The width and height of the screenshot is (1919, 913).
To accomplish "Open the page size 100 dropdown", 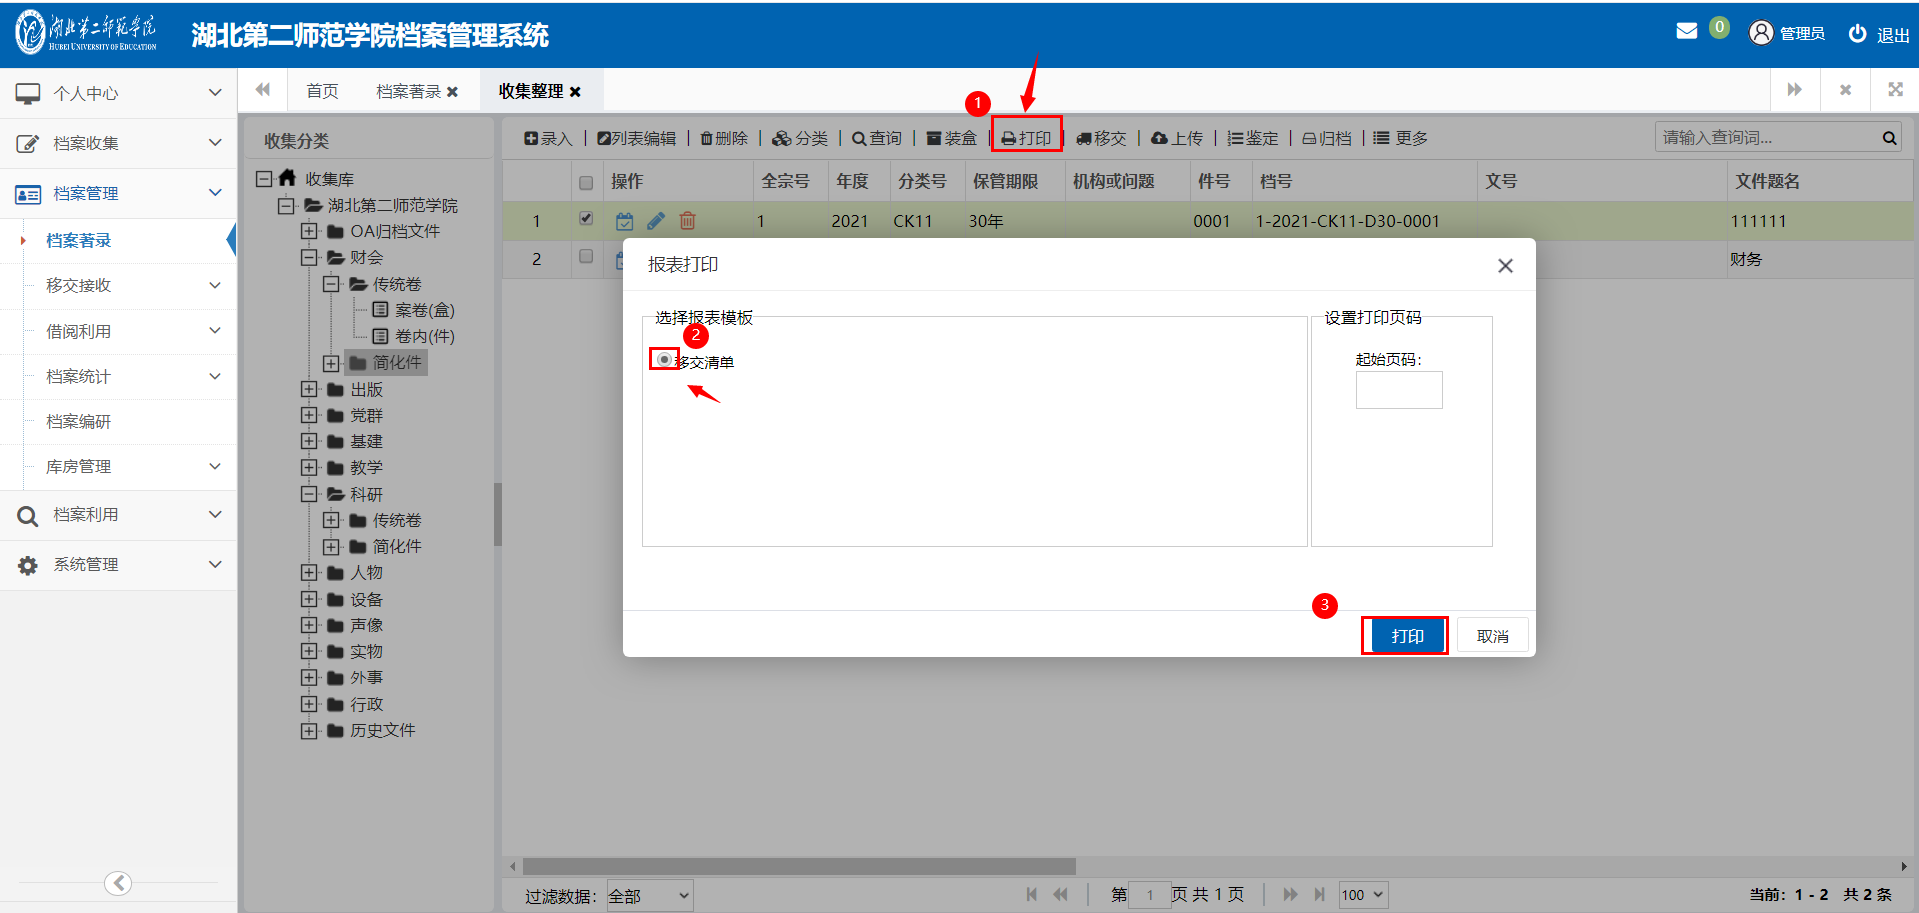I will click(x=1362, y=895).
